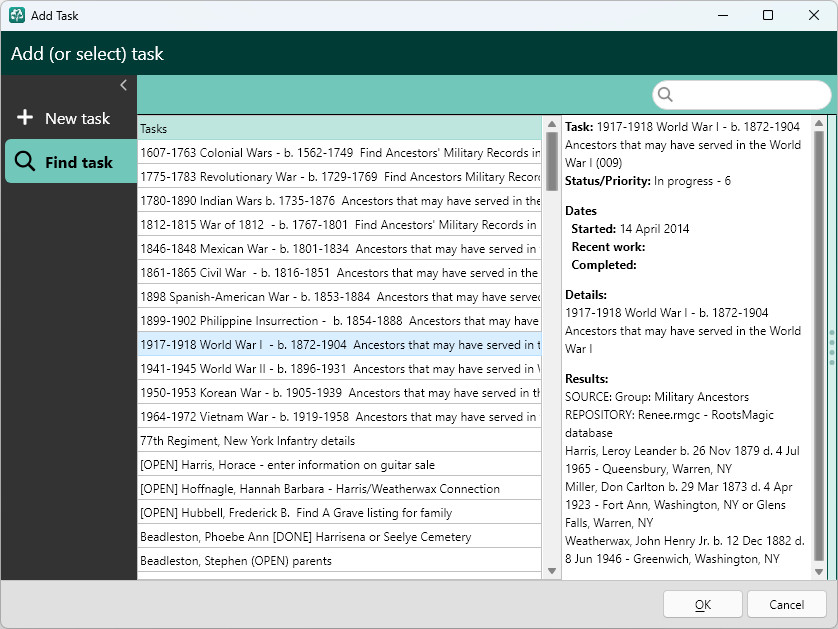This screenshot has width=838, height=629.
Task: Click the New task plus icon
Action: [x=25, y=118]
